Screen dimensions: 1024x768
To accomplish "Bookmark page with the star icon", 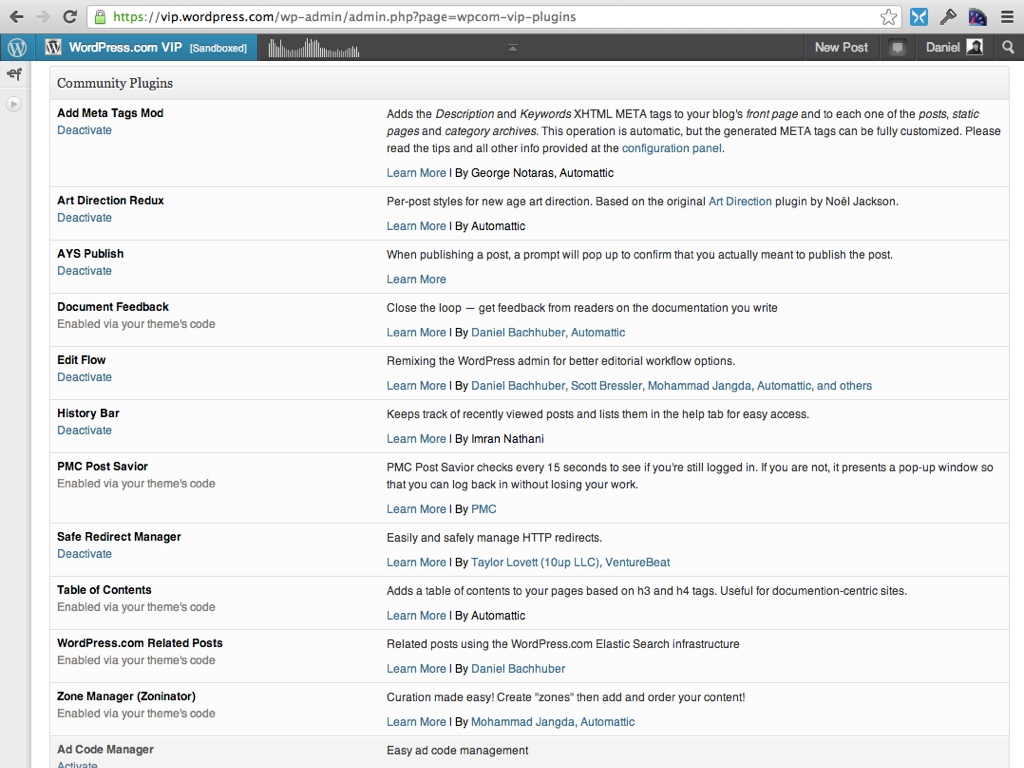I will pos(888,17).
